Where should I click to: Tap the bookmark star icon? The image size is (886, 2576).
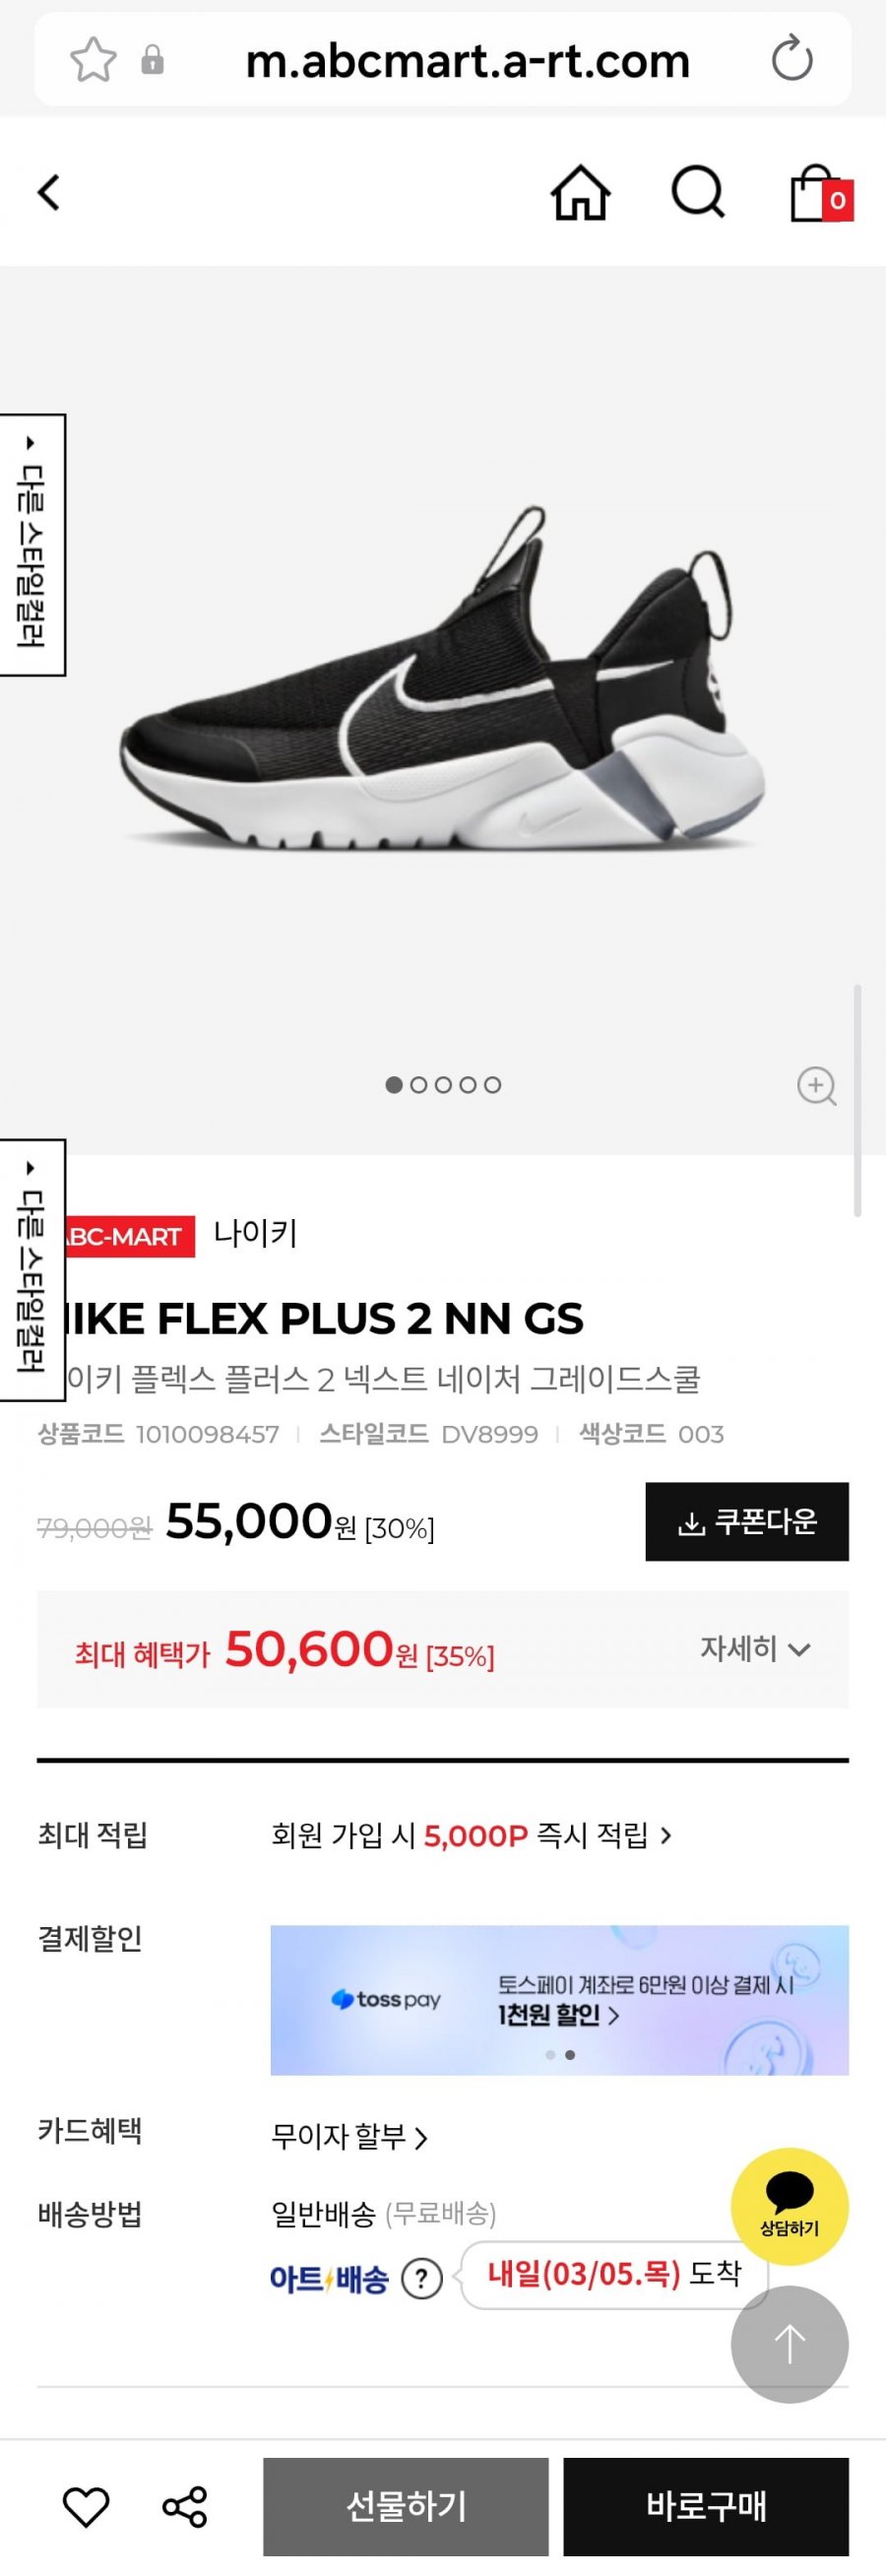93,60
